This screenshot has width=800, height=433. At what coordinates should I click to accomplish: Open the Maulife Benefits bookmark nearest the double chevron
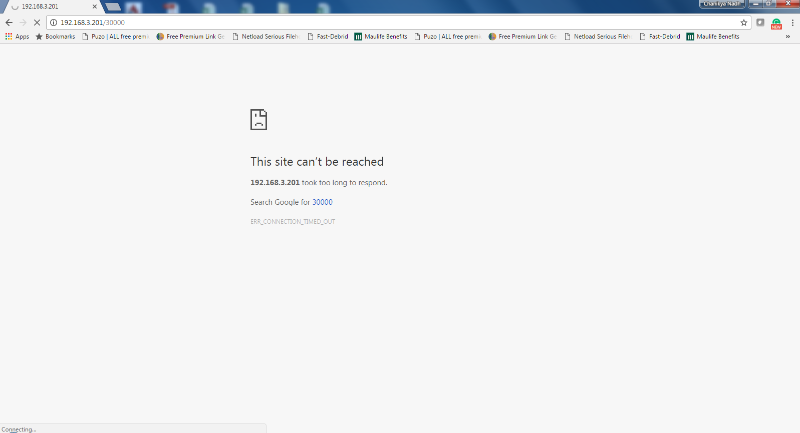pos(713,36)
